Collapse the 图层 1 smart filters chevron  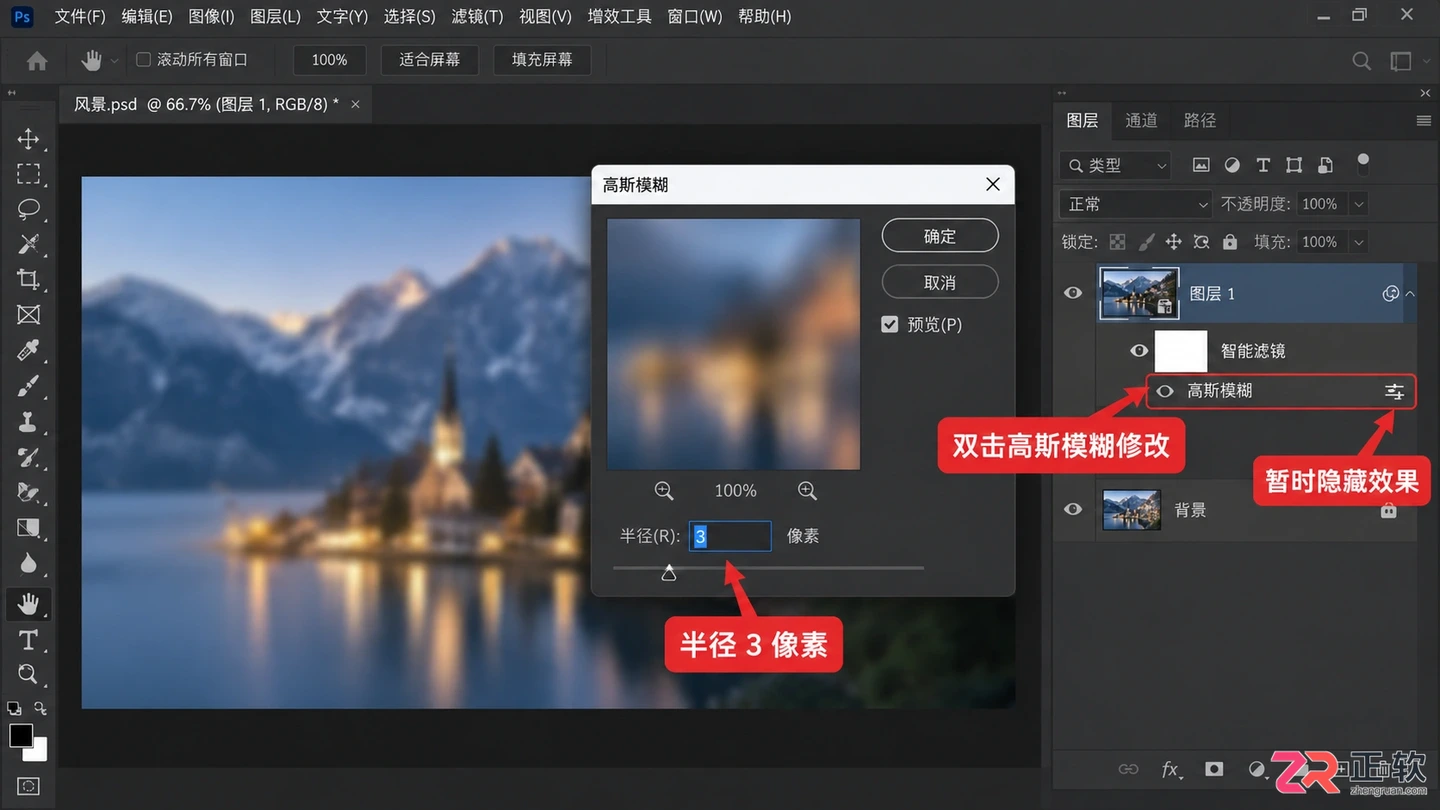pos(1409,294)
